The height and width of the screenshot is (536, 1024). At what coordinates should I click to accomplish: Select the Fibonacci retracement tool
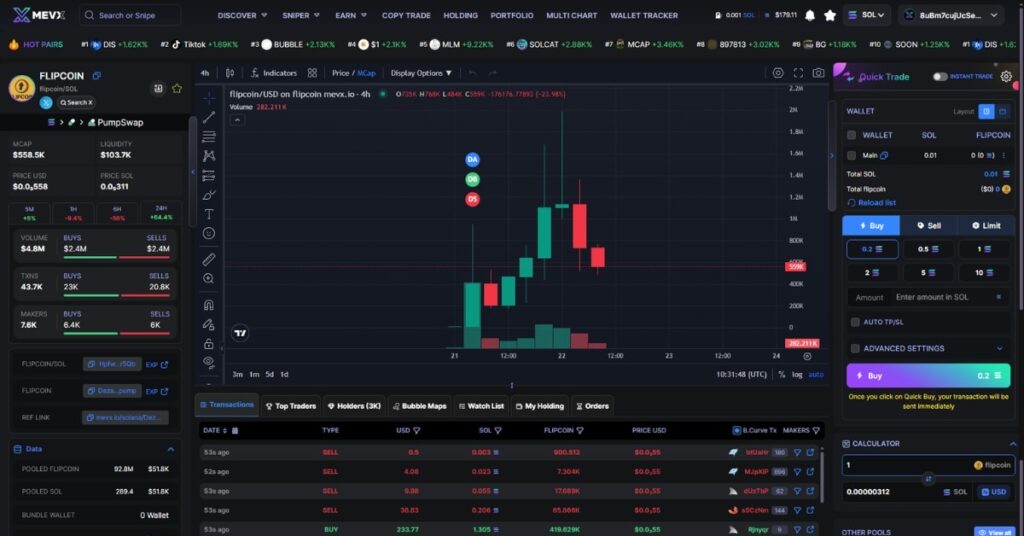(x=209, y=136)
